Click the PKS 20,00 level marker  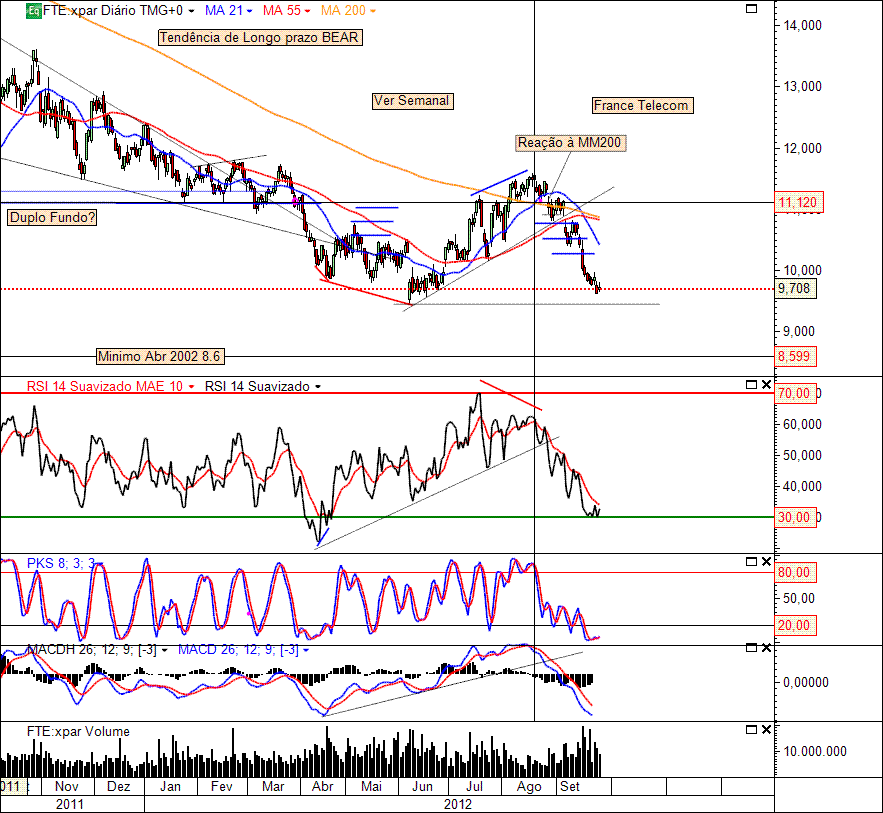[796, 626]
